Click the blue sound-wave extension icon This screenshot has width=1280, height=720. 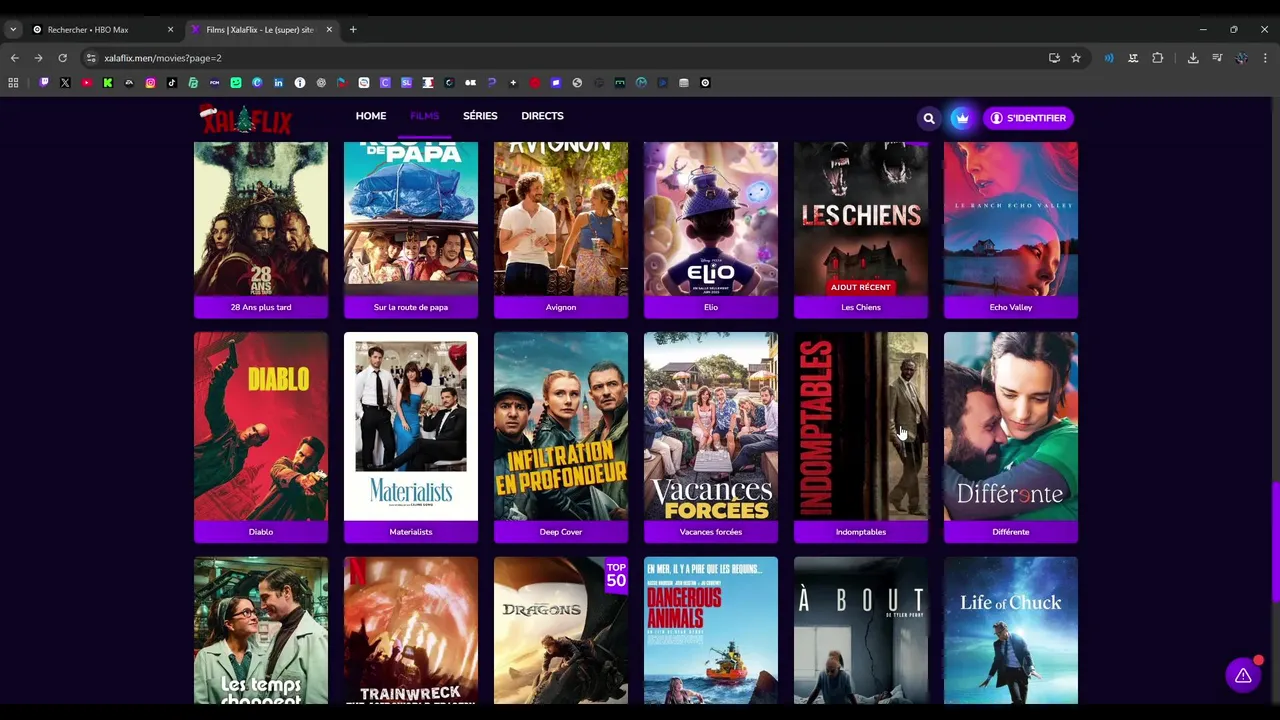(1109, 58)
